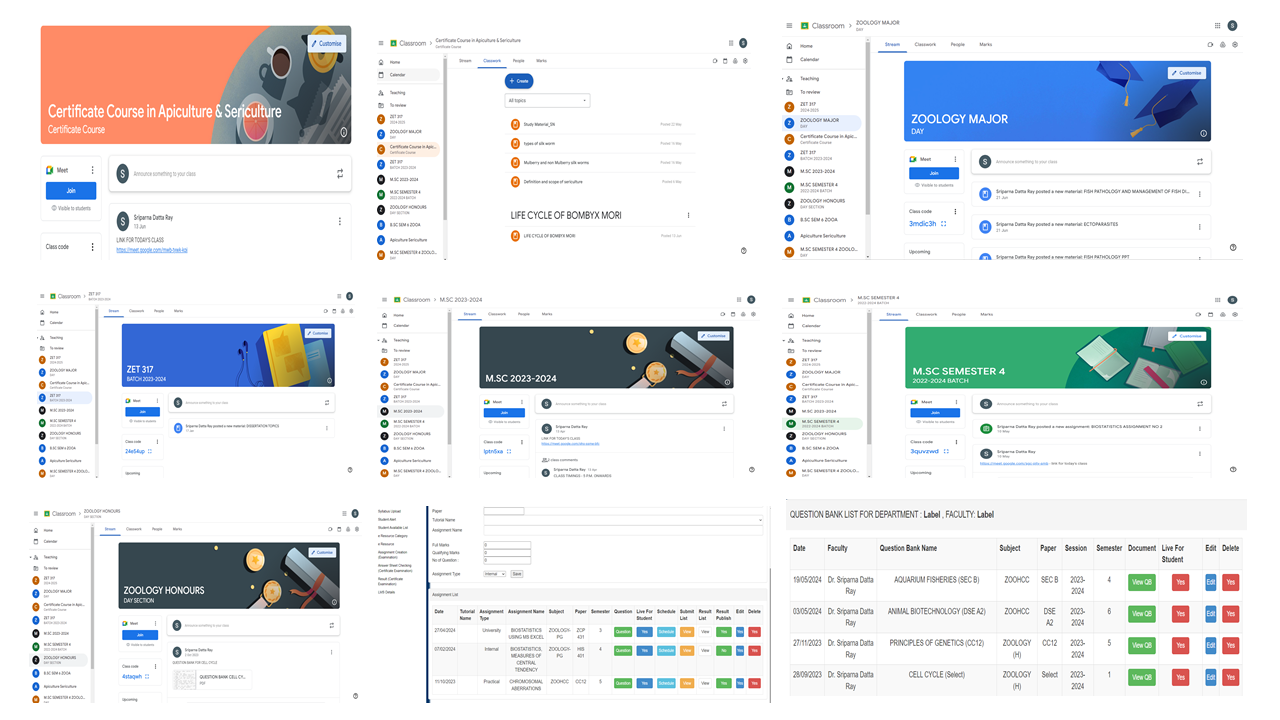1280x720 pixels.
Task: Join Meet in Certificate Course banner window
Action: 71,190
